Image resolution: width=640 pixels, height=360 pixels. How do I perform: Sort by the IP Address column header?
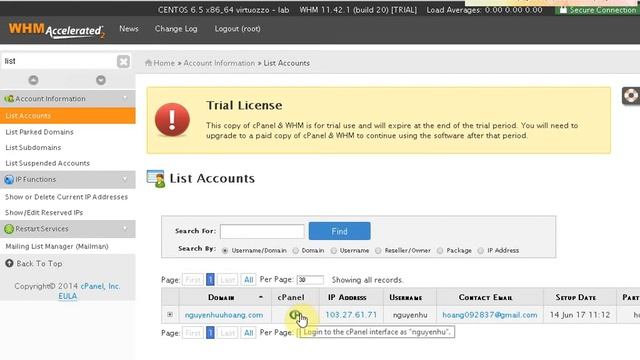[x=347, y=298]
